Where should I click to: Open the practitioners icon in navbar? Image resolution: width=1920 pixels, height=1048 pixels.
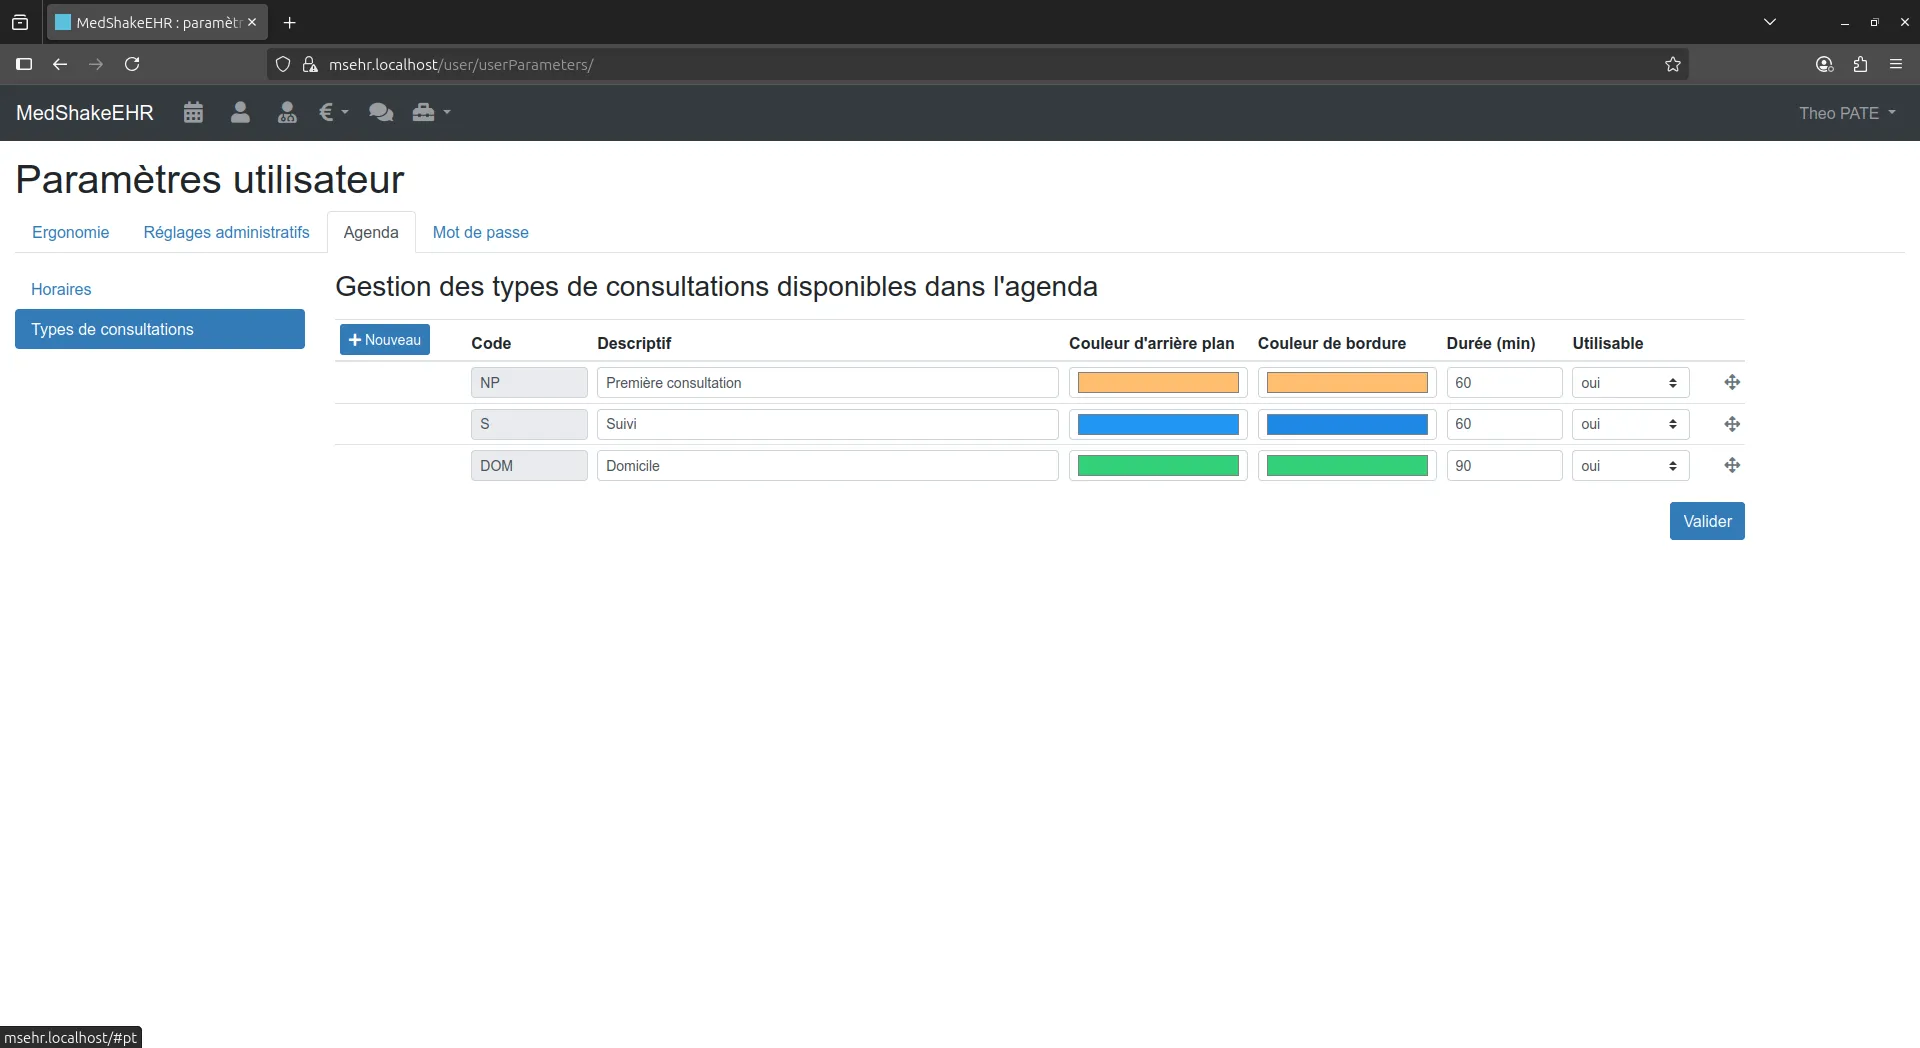click(x=287, y=113)
